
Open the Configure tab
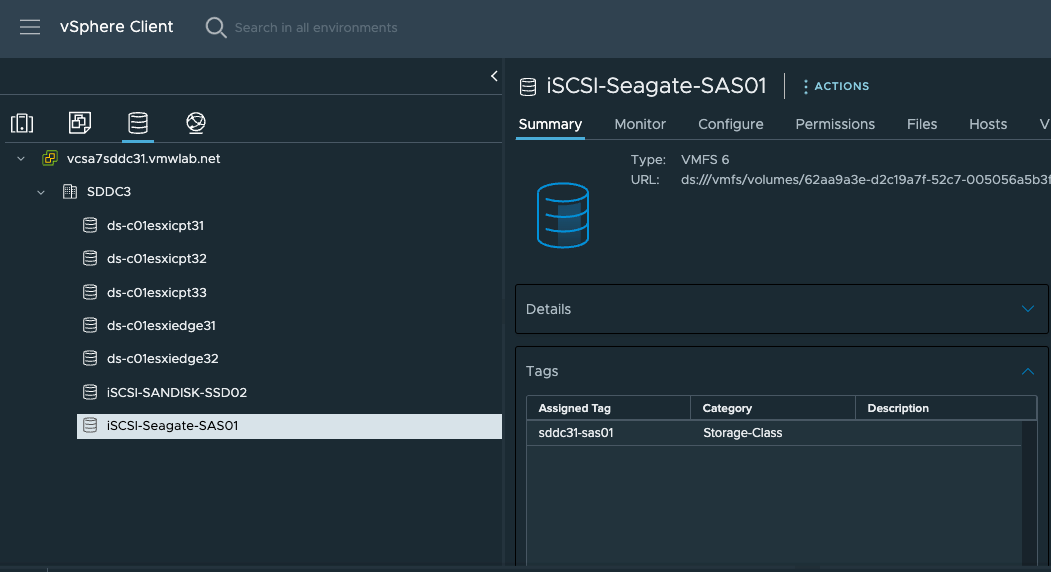coord(731,124)
